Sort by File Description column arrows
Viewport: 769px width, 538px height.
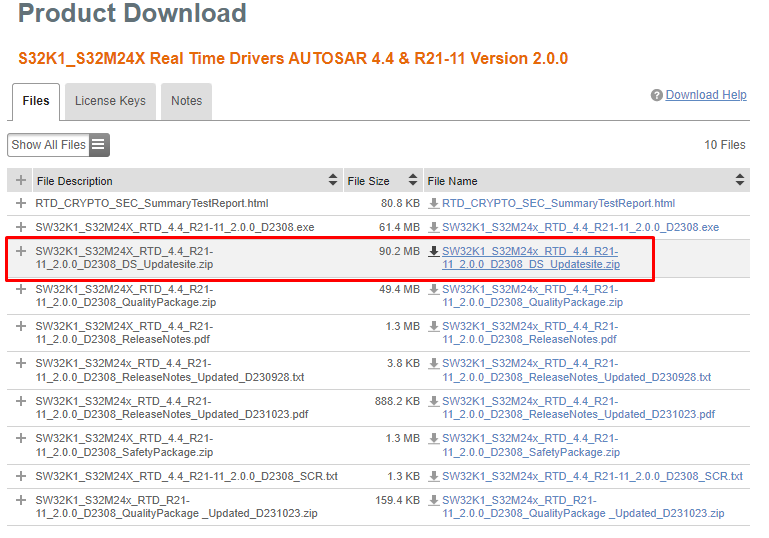coord(333,181)
